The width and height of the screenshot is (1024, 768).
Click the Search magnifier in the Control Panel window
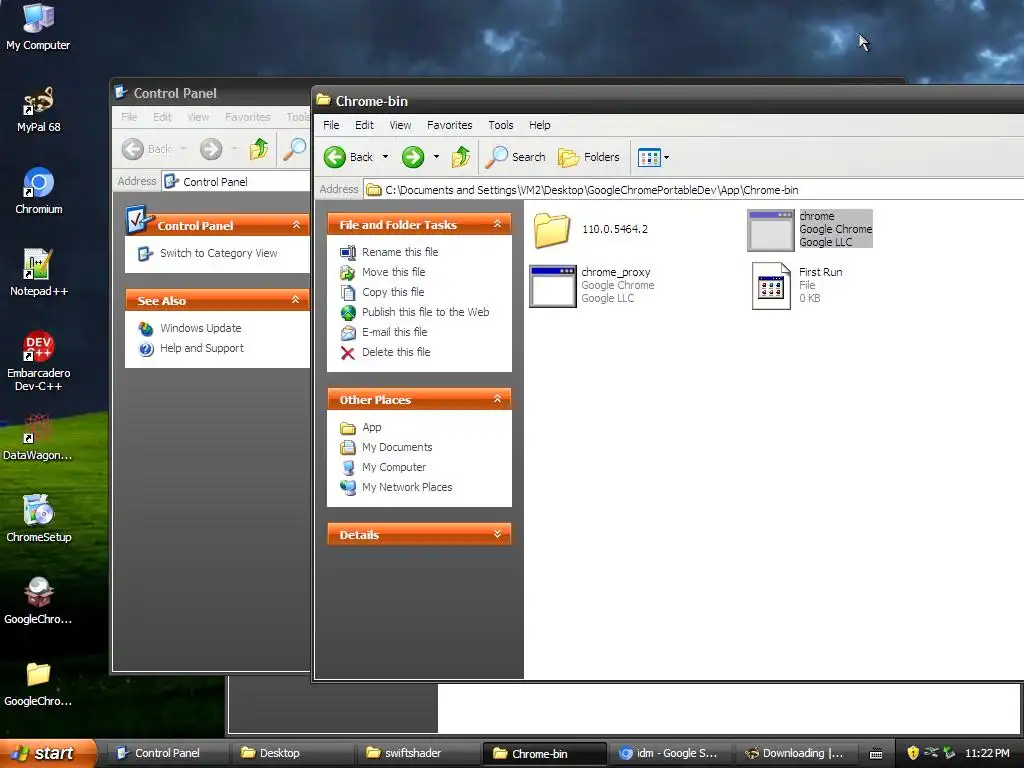coord(295,149)
